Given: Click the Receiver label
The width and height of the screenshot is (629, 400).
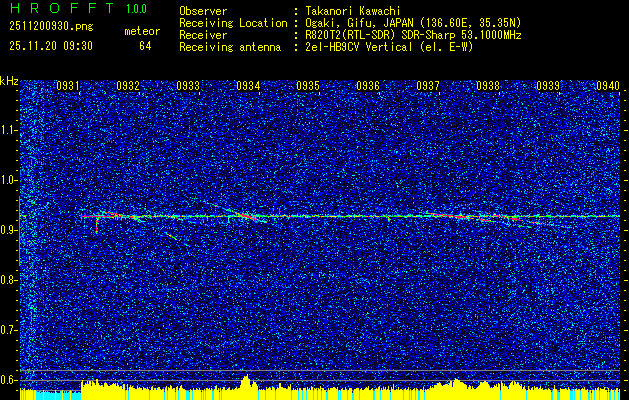Looking at the screenshot, I should (203, 35).
